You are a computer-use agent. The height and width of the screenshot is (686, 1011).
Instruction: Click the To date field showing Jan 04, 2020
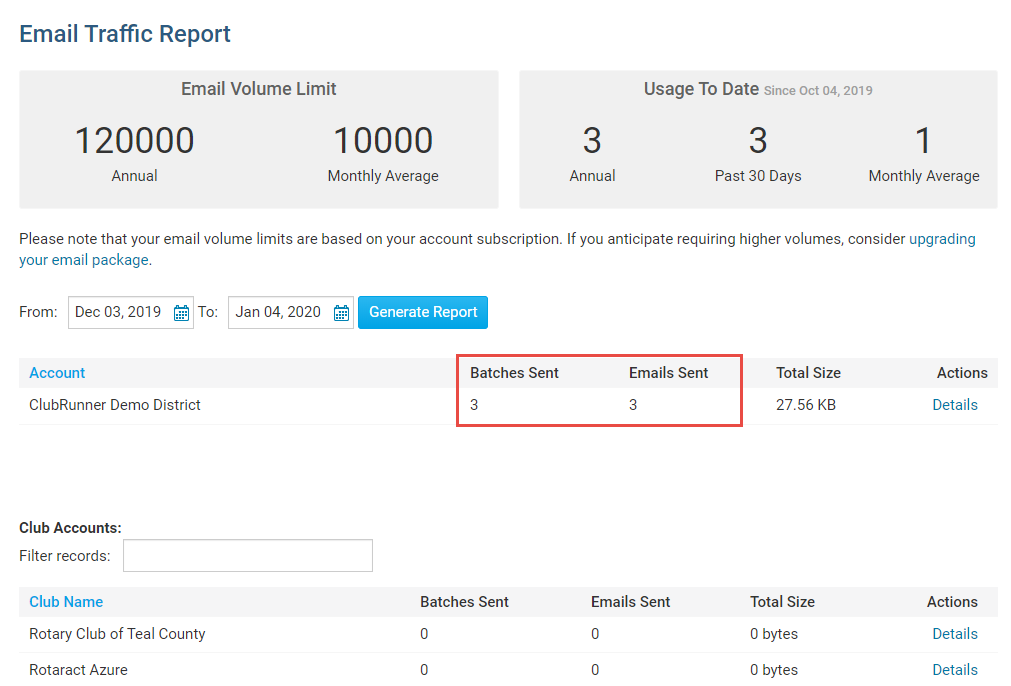pos(278,312)
